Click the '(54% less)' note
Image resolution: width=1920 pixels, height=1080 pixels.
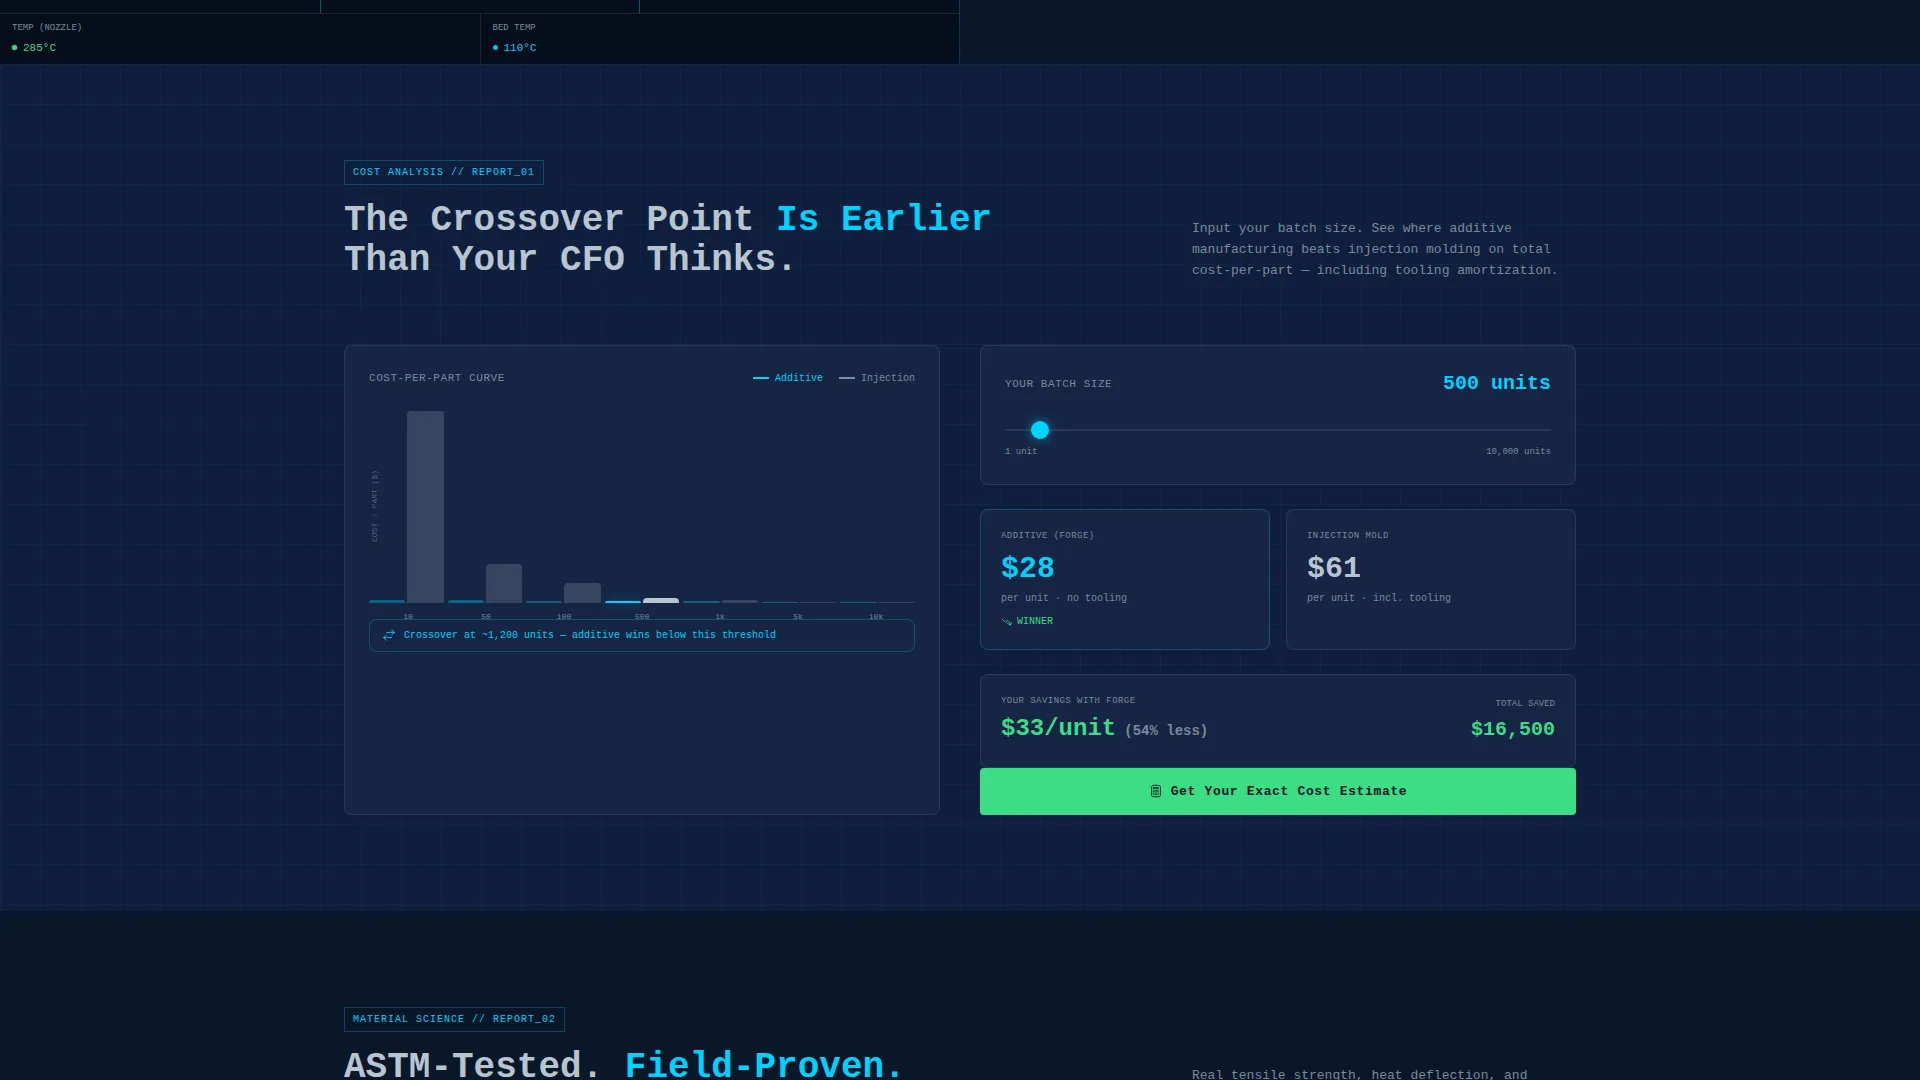pos(1166,730)
